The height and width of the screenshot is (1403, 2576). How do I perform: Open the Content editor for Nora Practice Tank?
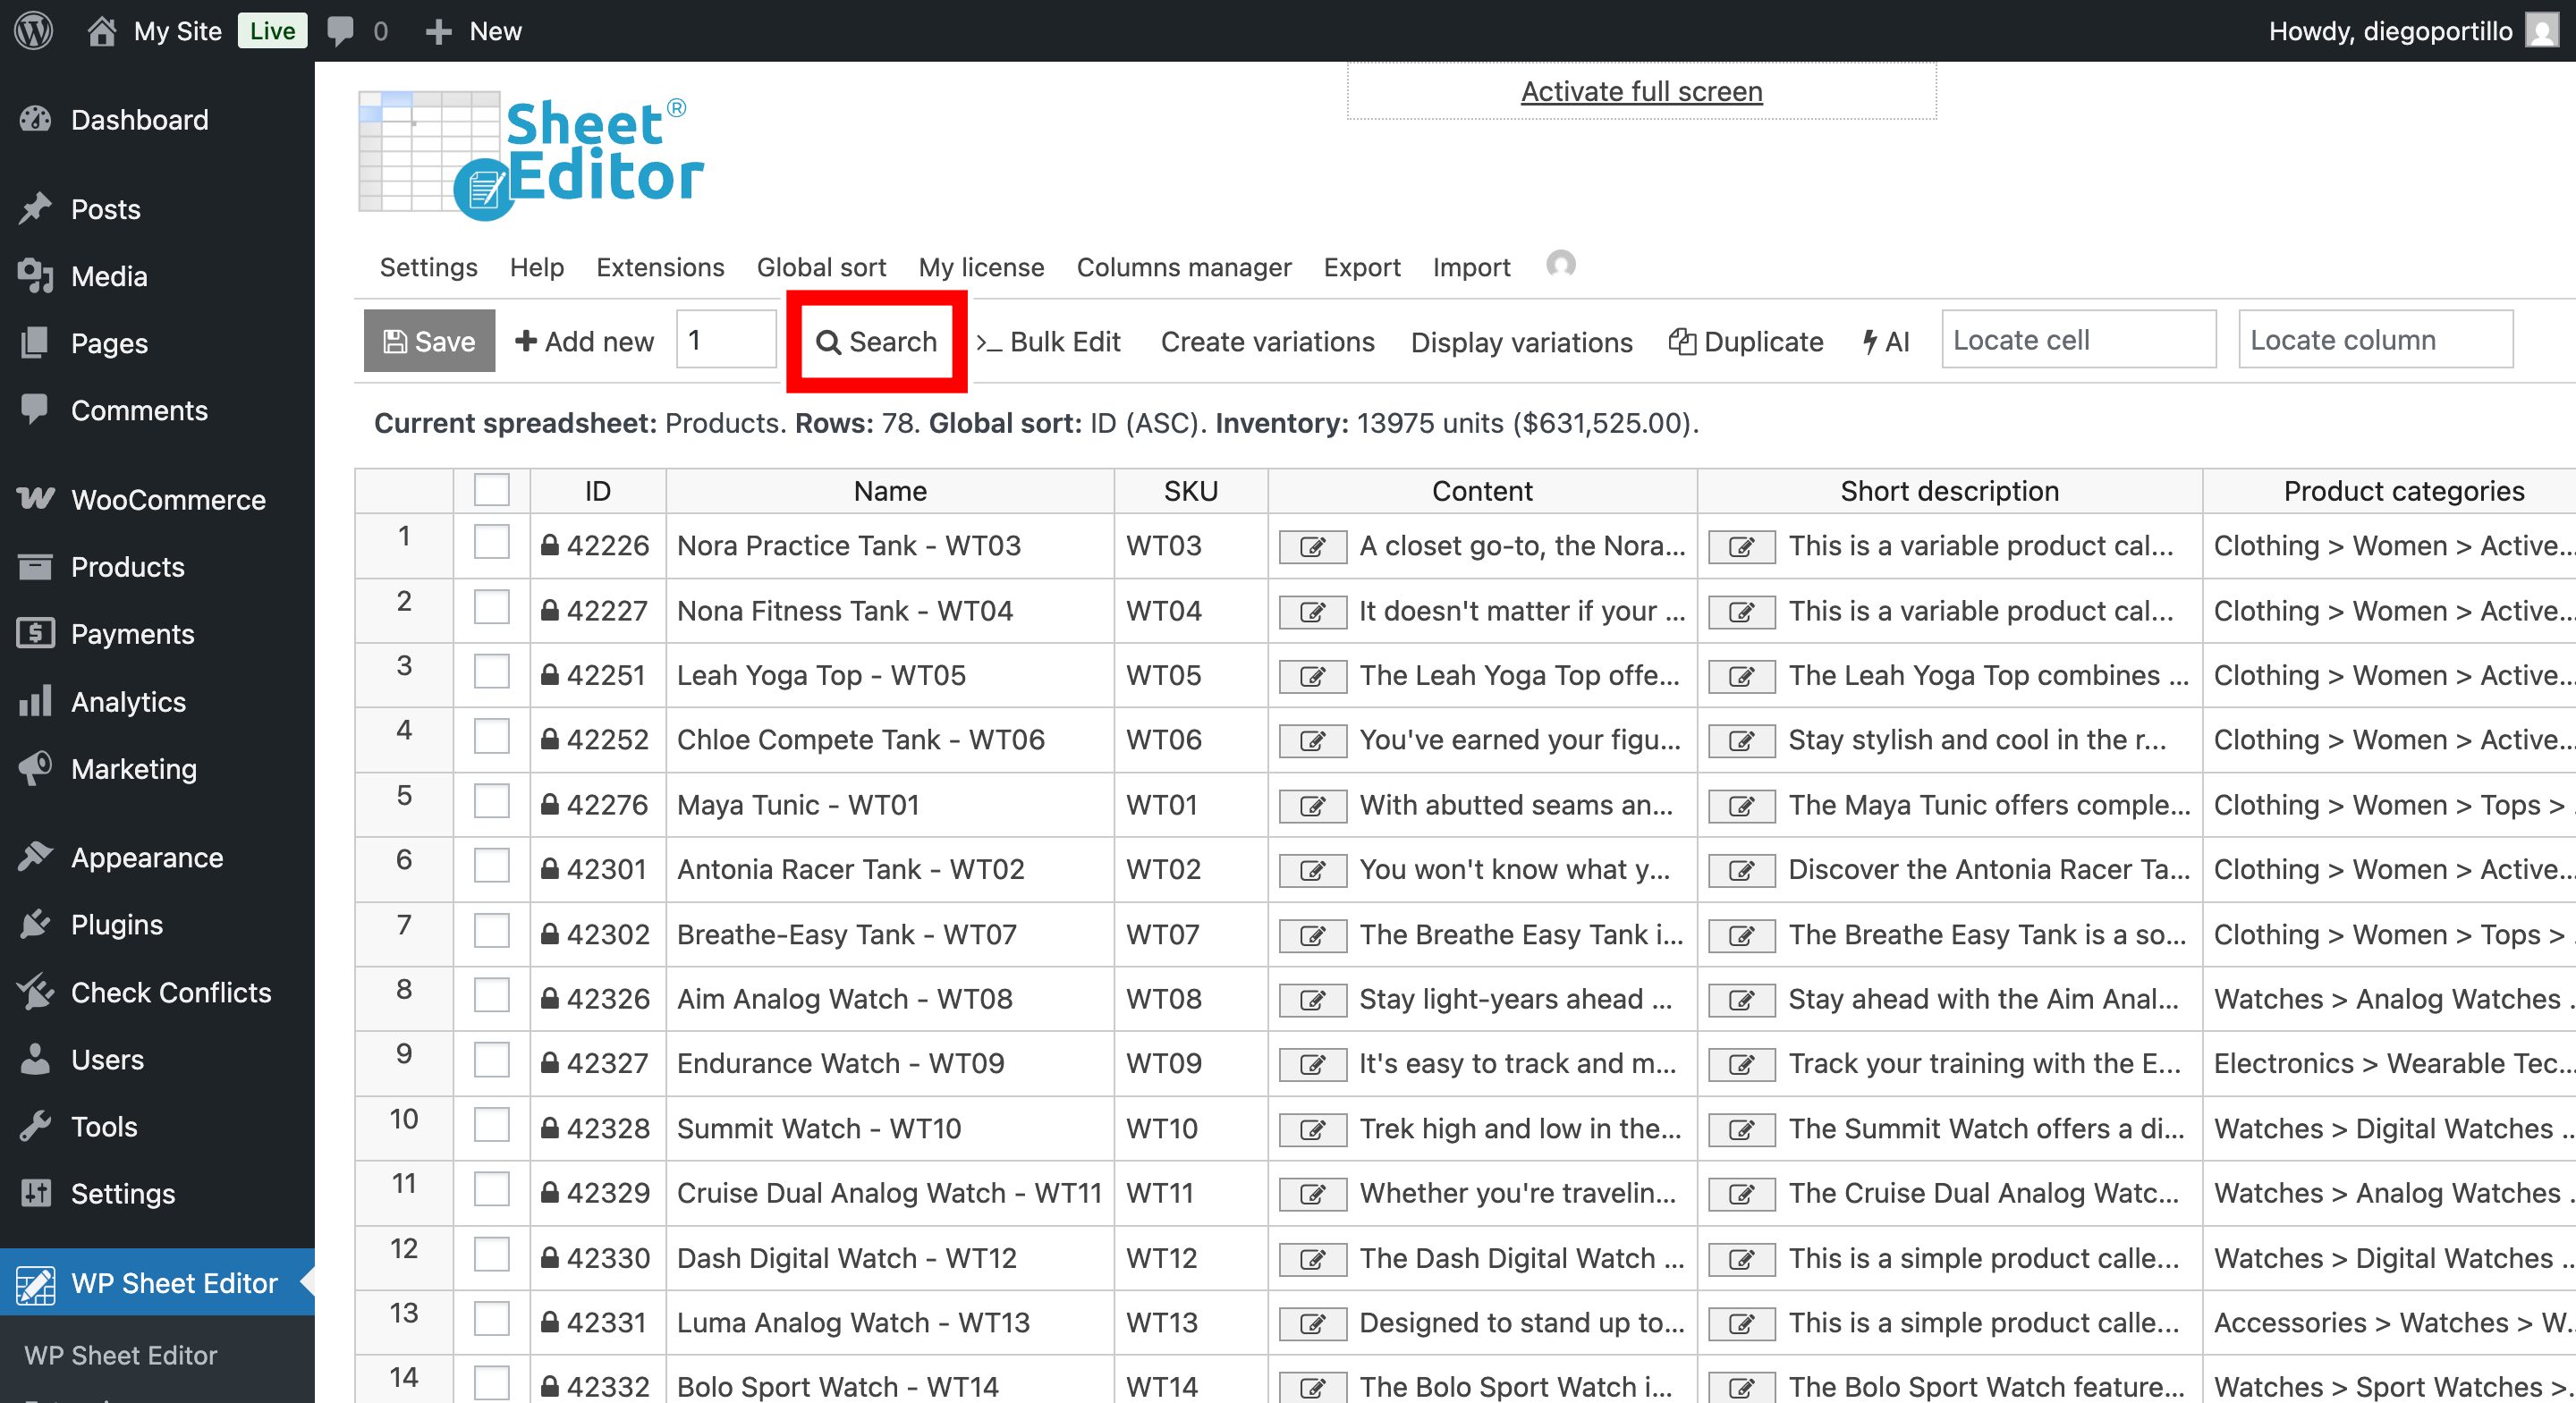(1312, 546)
